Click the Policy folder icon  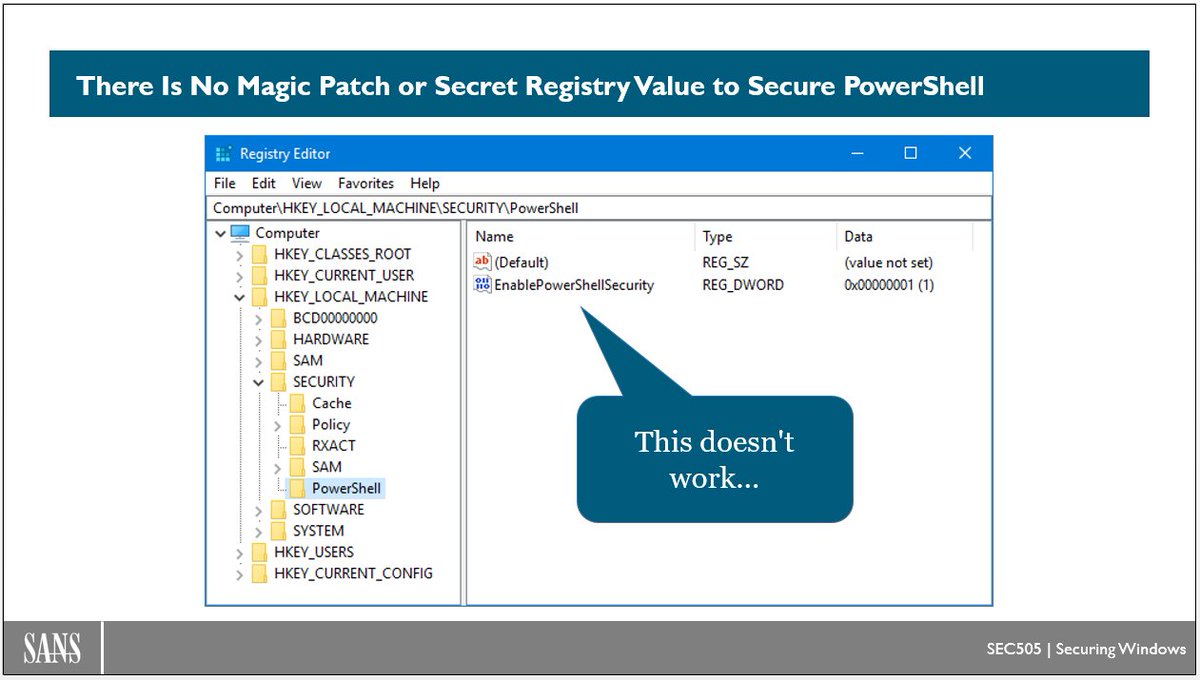click(x=297, y=424)
